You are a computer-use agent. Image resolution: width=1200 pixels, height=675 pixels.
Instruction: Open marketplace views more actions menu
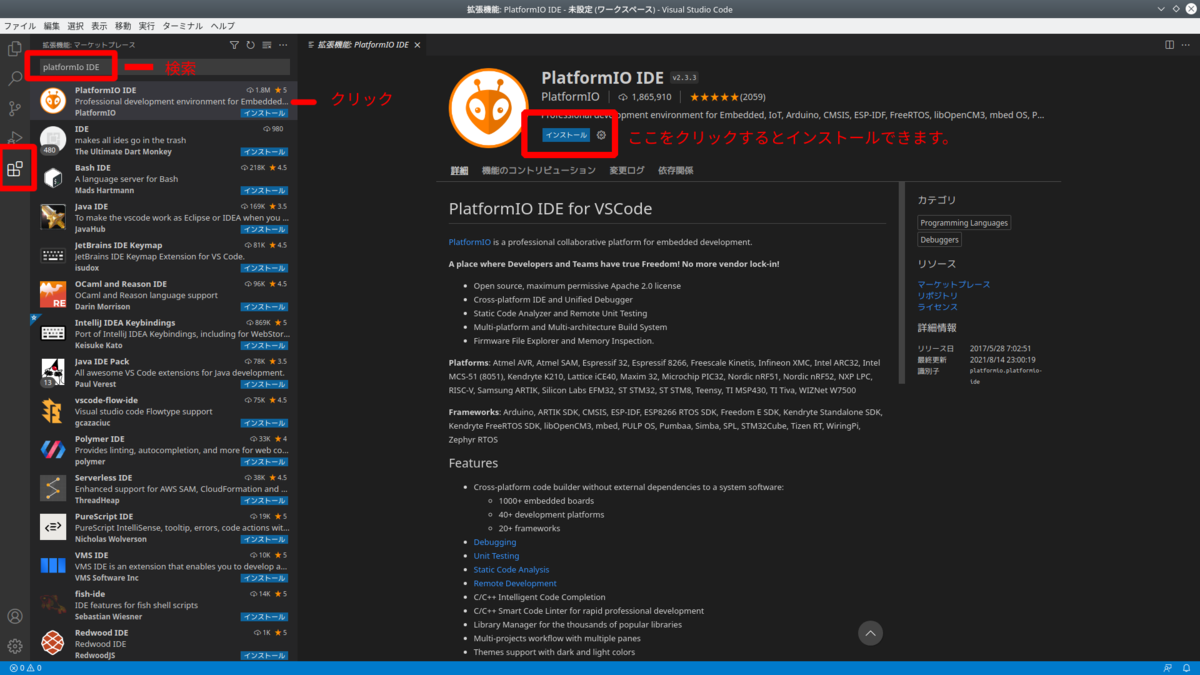(x=283, y=45)
